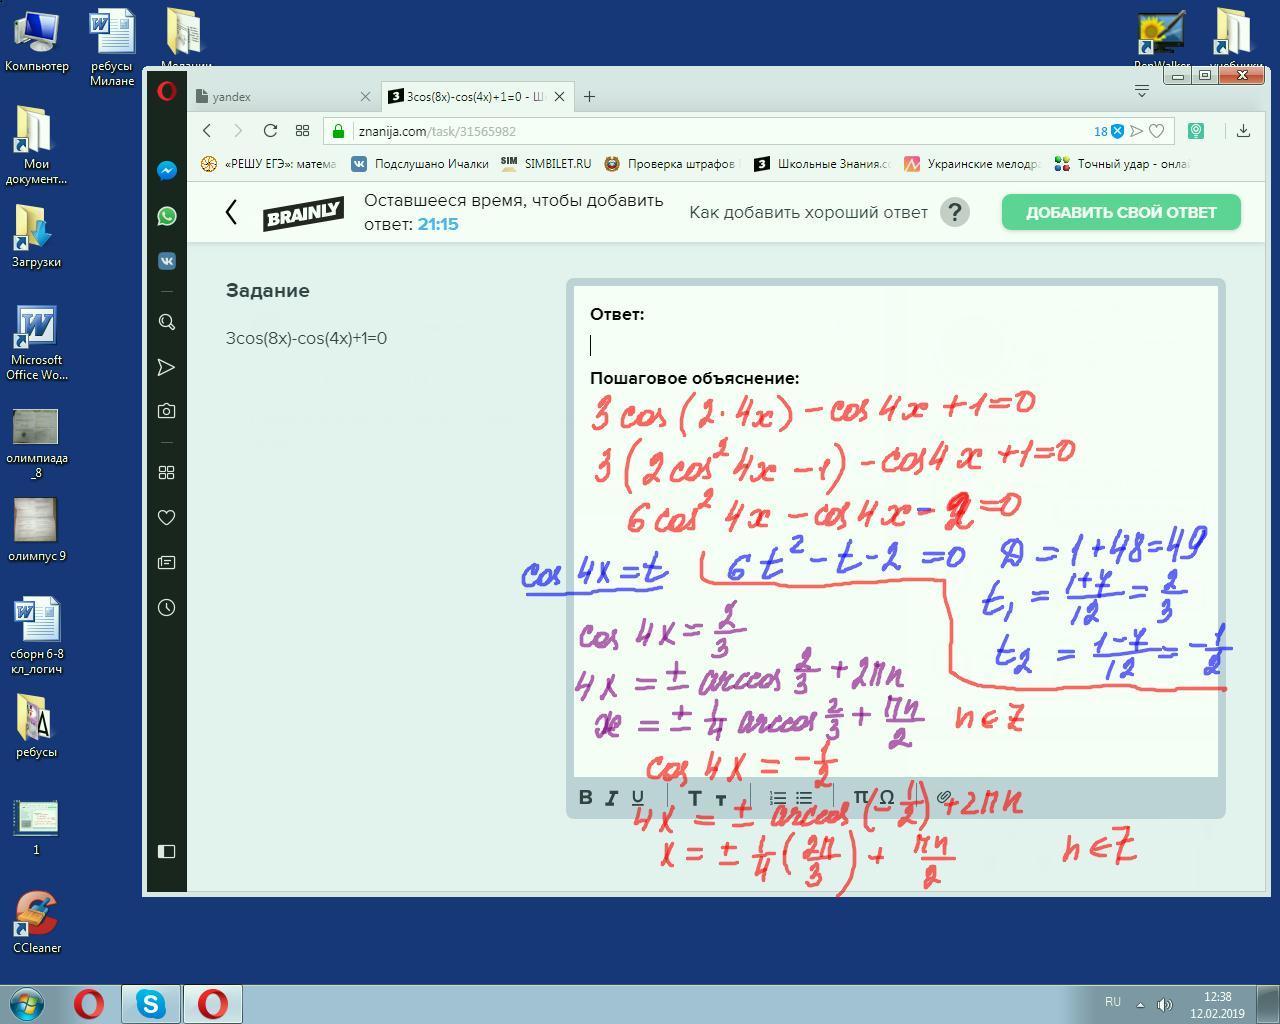Open the Компьютер desktop icon

coord(37,41)
